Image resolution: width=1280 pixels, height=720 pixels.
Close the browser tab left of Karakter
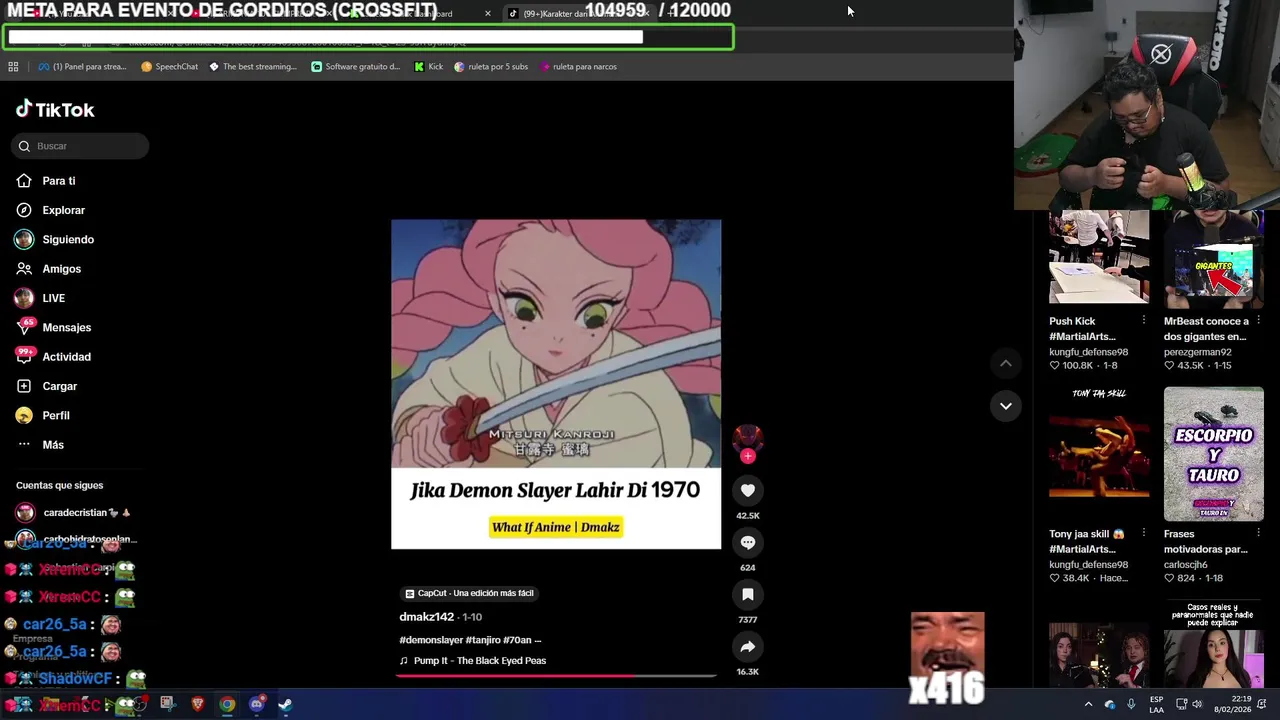click(x=487, y=14)
